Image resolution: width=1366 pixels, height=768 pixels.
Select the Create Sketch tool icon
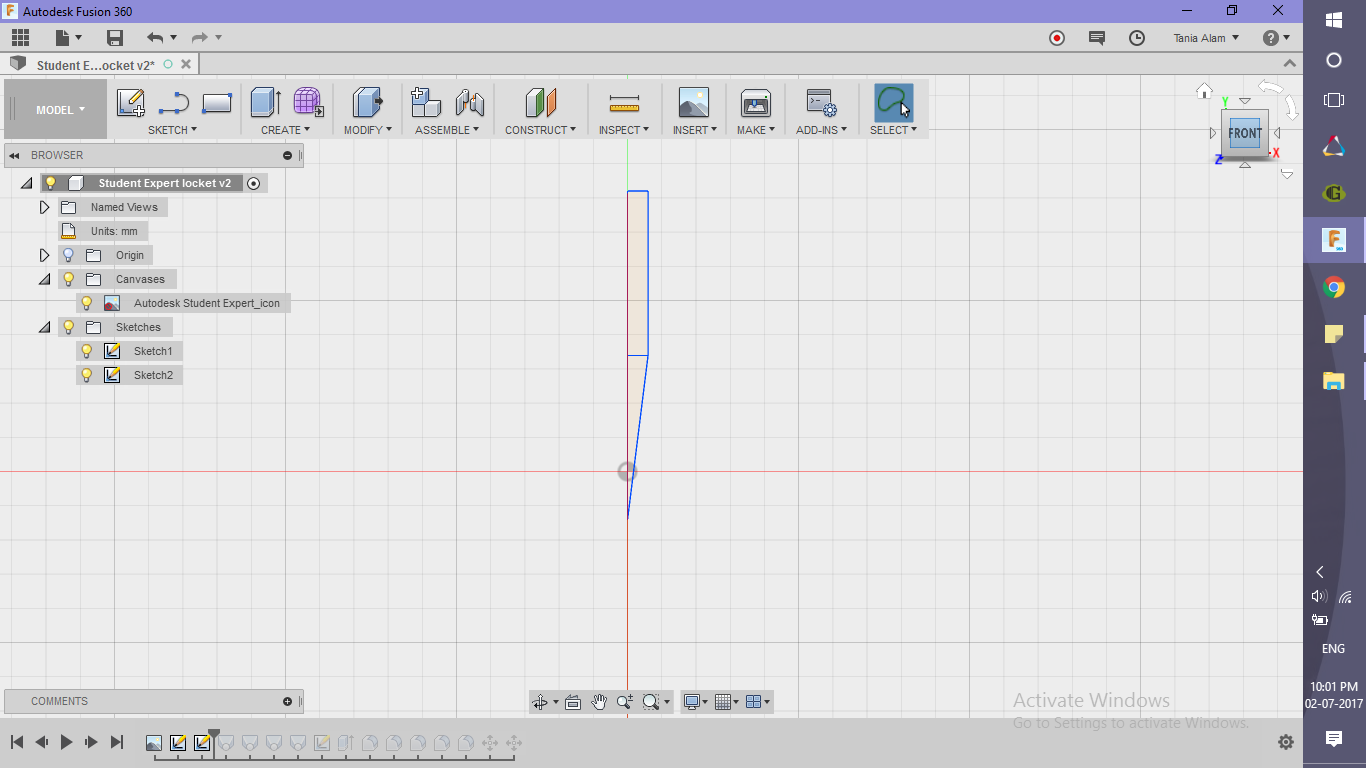[x=131, y=103]
